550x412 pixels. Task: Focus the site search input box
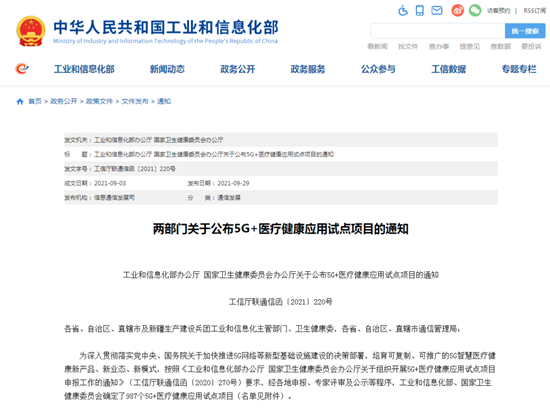438,31
